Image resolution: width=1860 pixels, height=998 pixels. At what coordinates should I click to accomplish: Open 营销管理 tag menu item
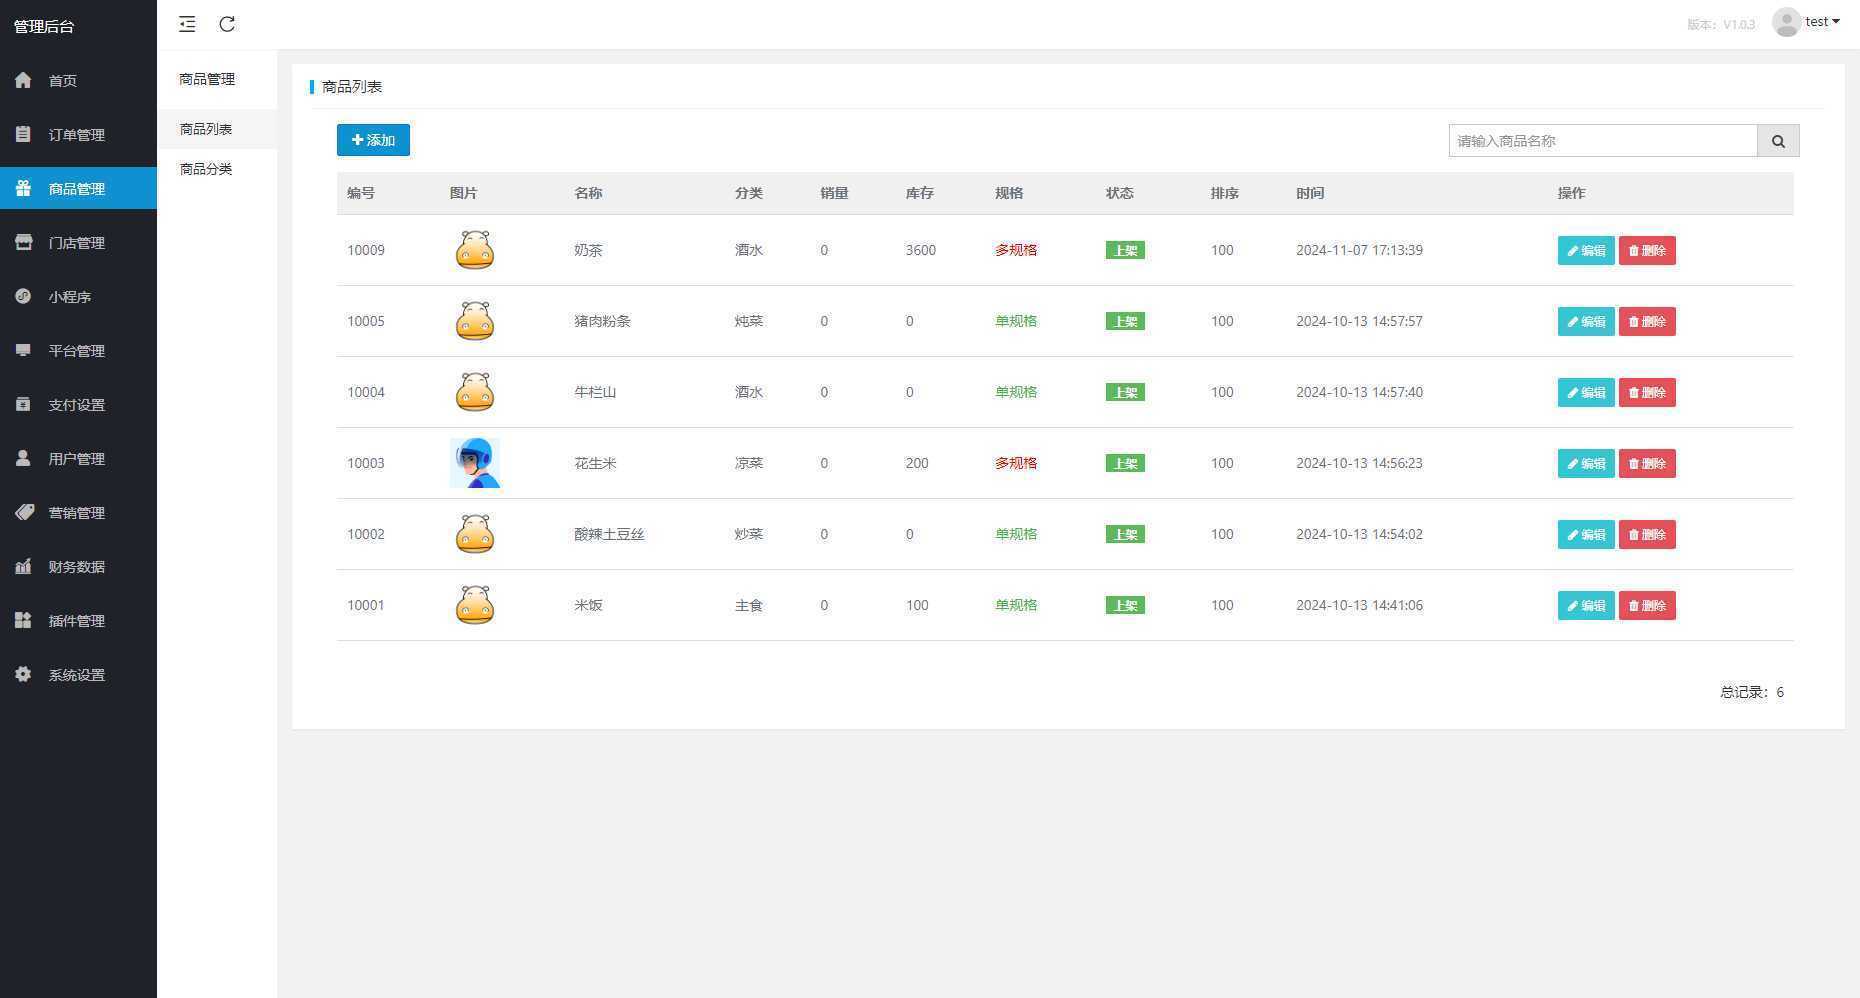78,512
